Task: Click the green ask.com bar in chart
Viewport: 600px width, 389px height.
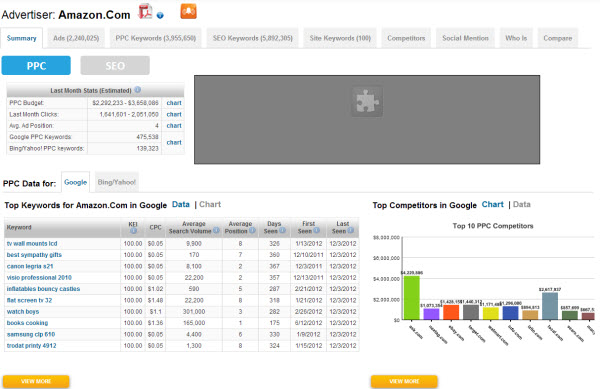Action: point(412,298)
